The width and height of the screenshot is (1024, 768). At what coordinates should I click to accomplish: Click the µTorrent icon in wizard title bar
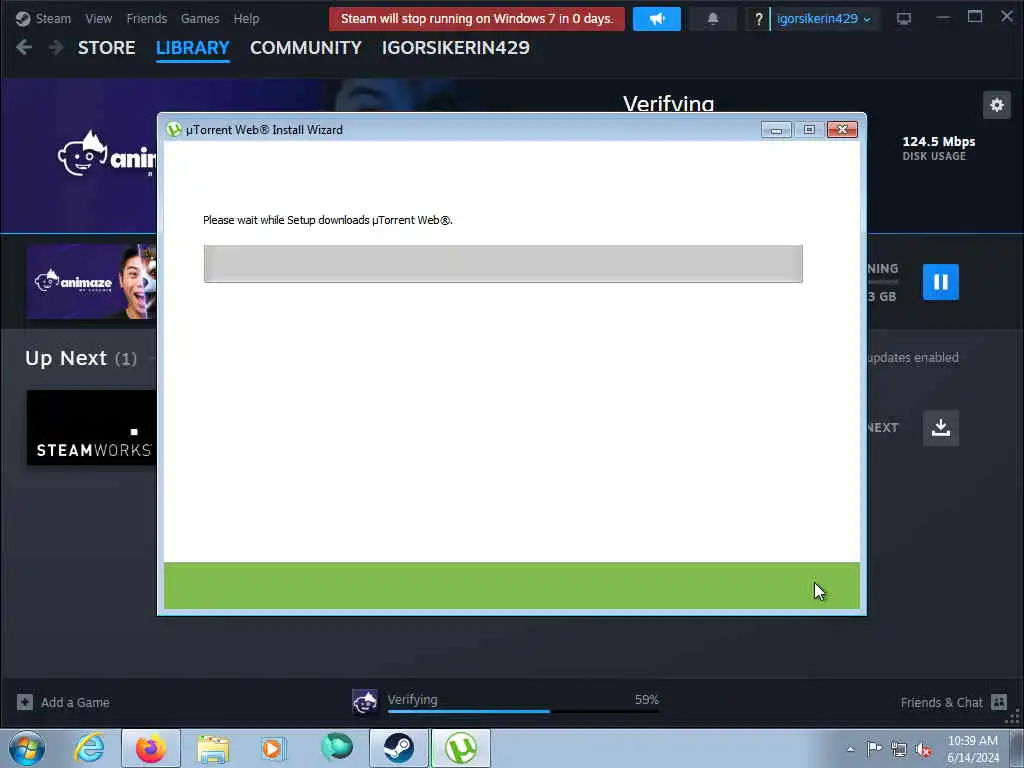174,129
